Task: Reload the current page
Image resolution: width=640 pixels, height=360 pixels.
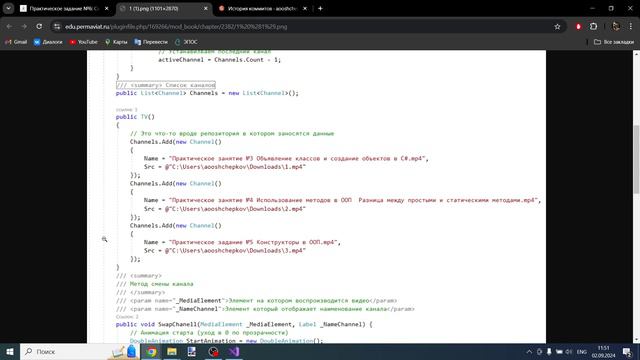Action: point(39,27)
